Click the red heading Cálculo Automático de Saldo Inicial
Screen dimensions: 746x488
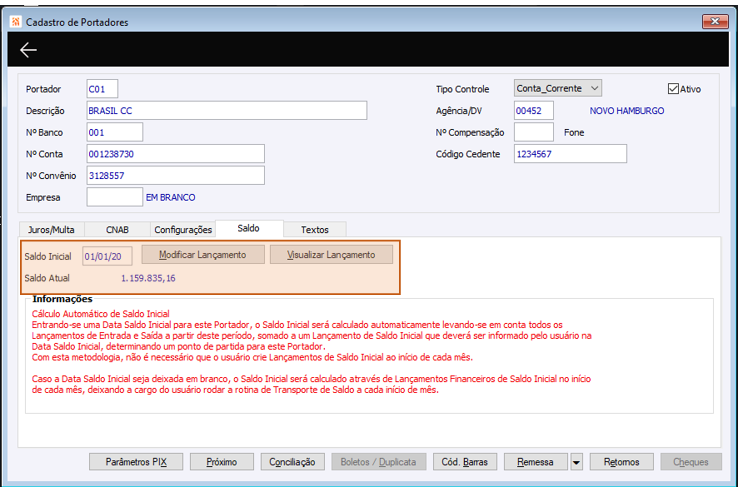(x=100, y=314)
